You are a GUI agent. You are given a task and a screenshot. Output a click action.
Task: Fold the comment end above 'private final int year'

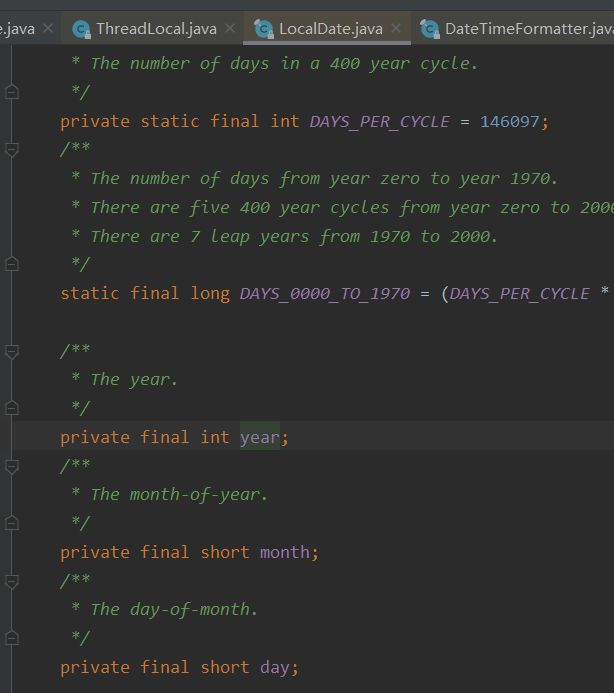coord(12,408)
